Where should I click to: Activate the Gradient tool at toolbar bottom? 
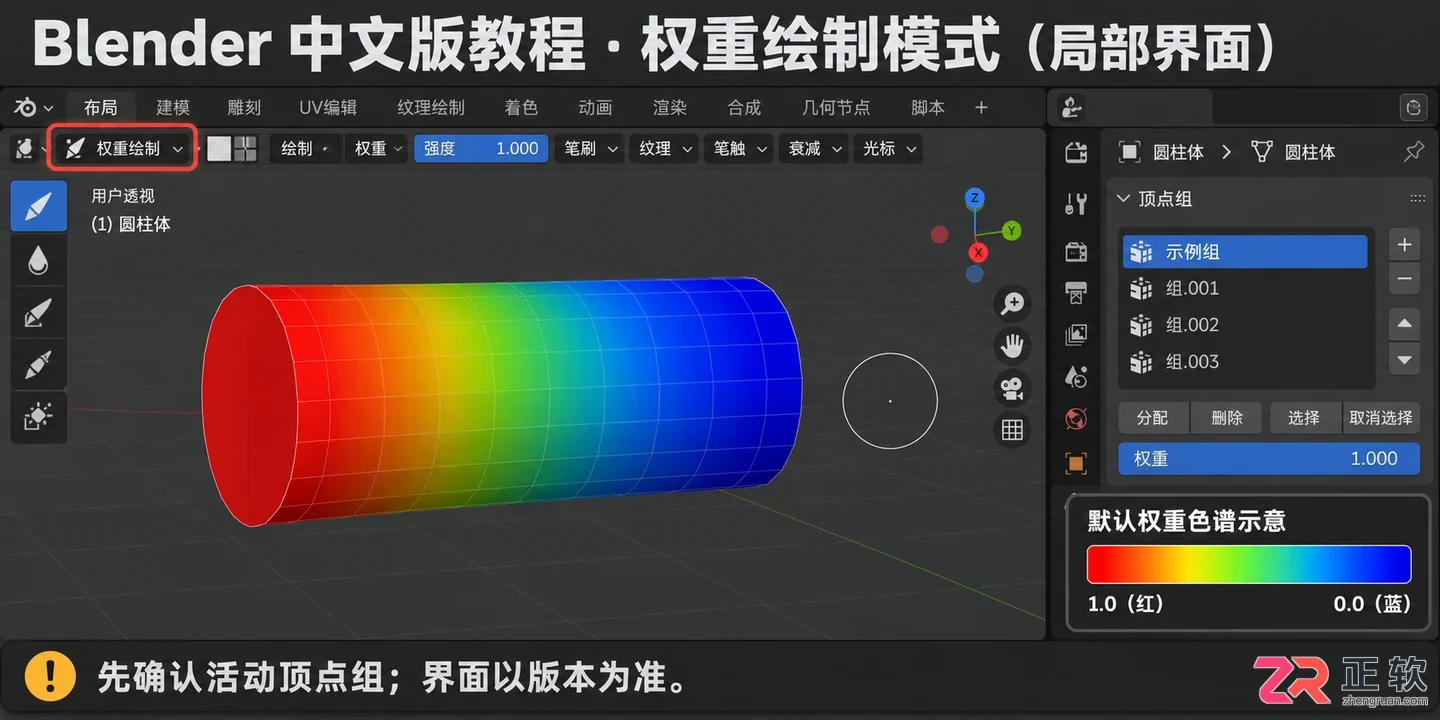coord(39,416)
